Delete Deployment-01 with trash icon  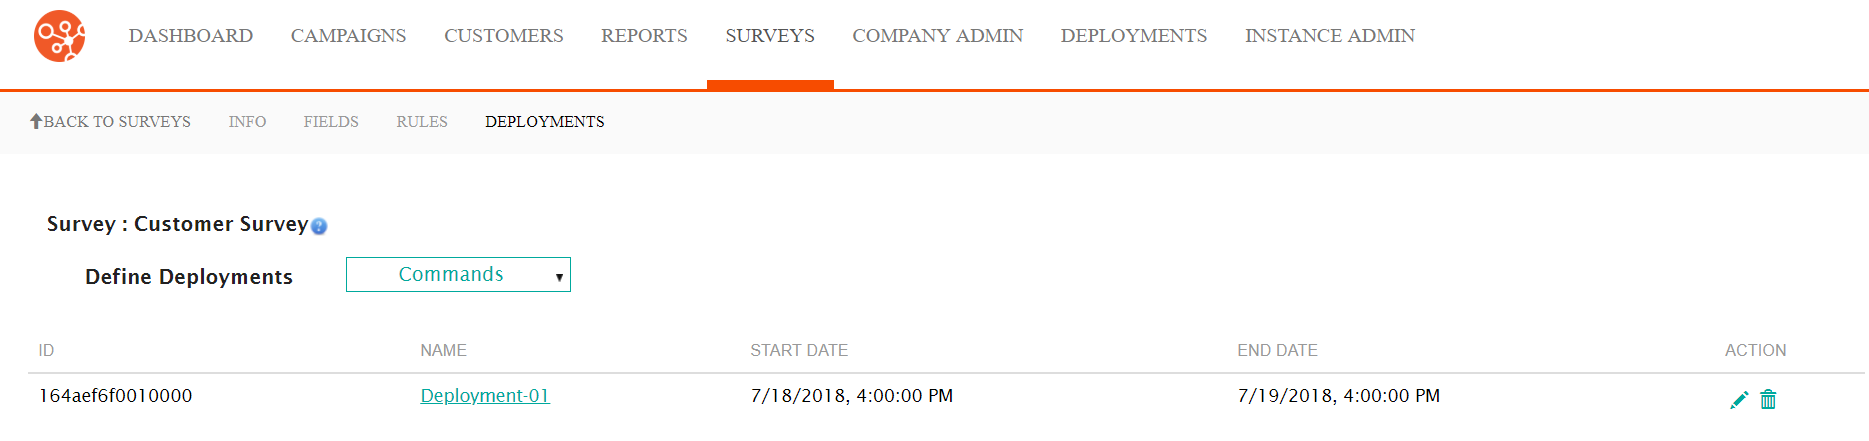coord(1768,399)
